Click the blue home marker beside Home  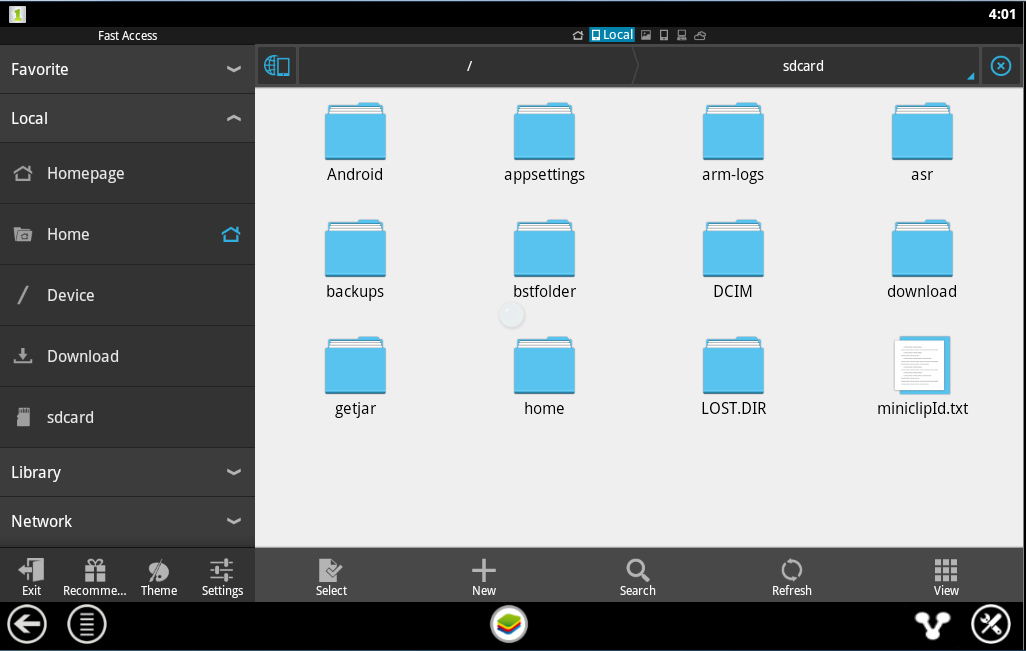[230, 234]
